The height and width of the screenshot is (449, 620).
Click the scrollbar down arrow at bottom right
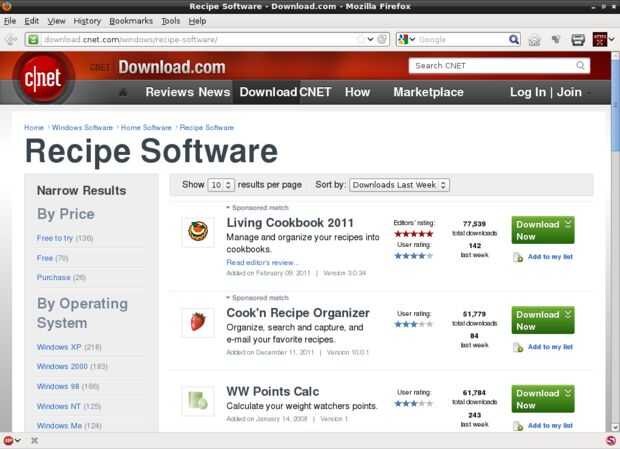pyautogui.click(x=615, y=428)
